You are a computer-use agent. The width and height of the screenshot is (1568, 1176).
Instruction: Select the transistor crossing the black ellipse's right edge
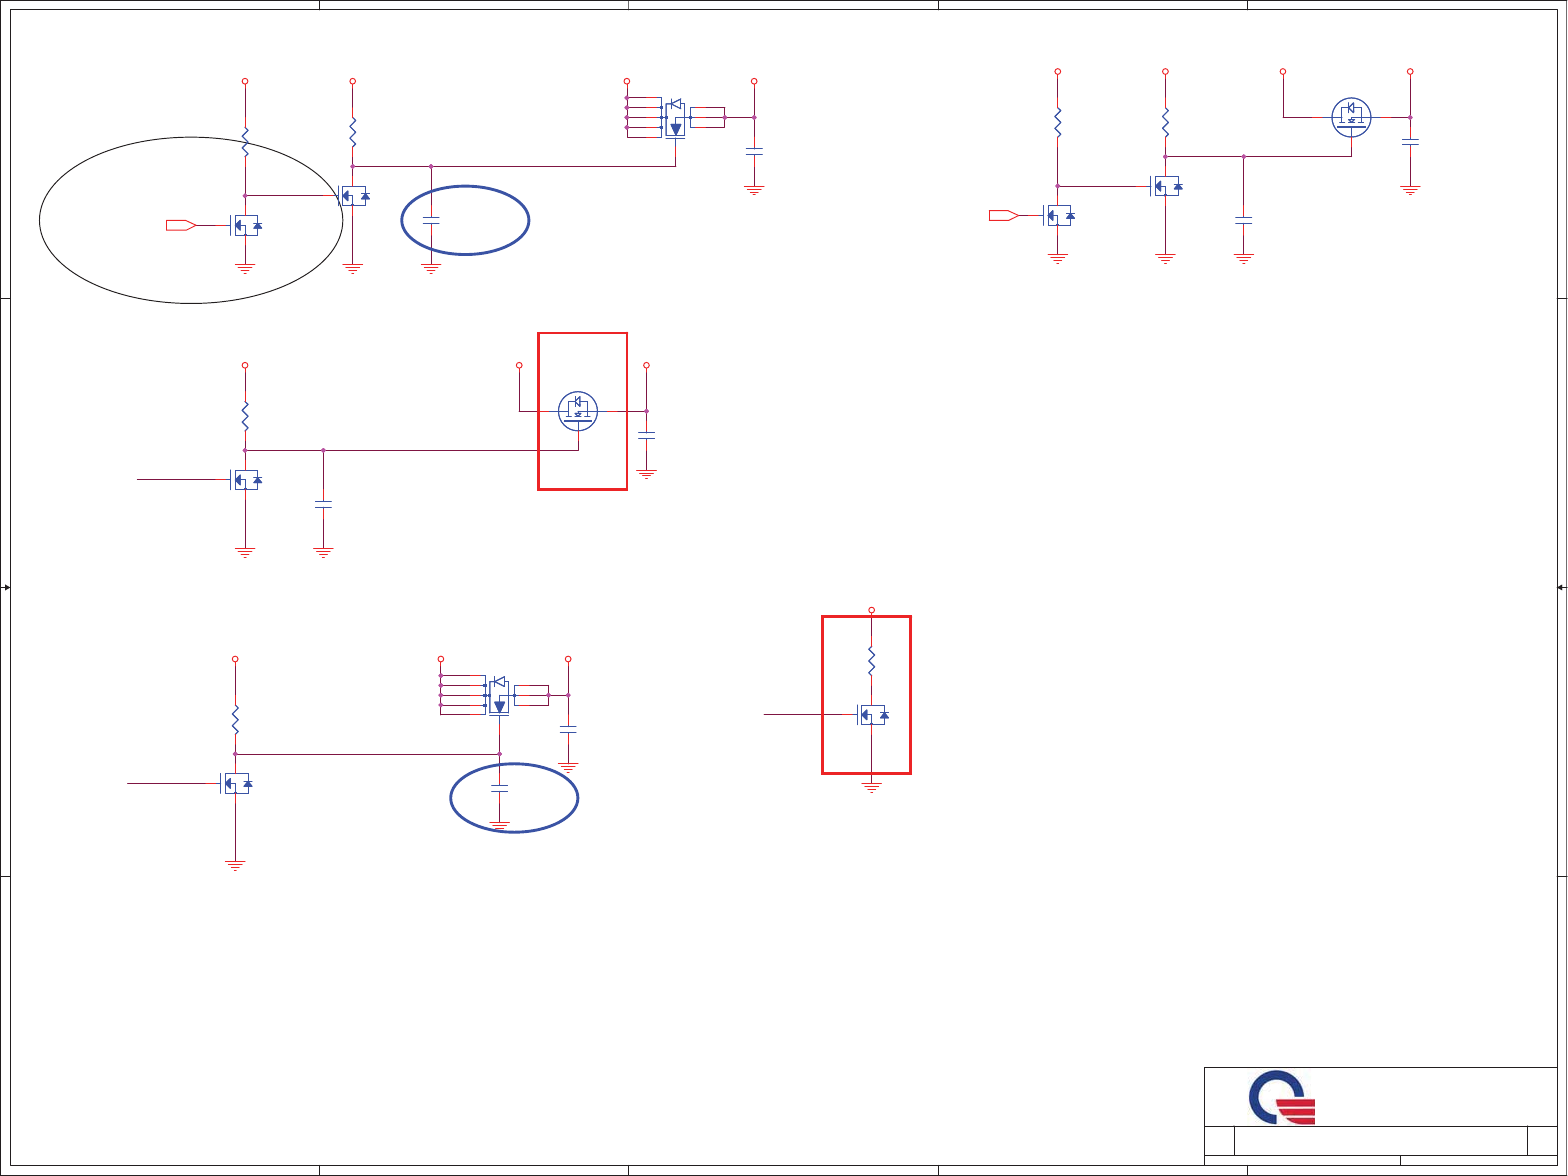pyautogui.click(x=353, y=196)
